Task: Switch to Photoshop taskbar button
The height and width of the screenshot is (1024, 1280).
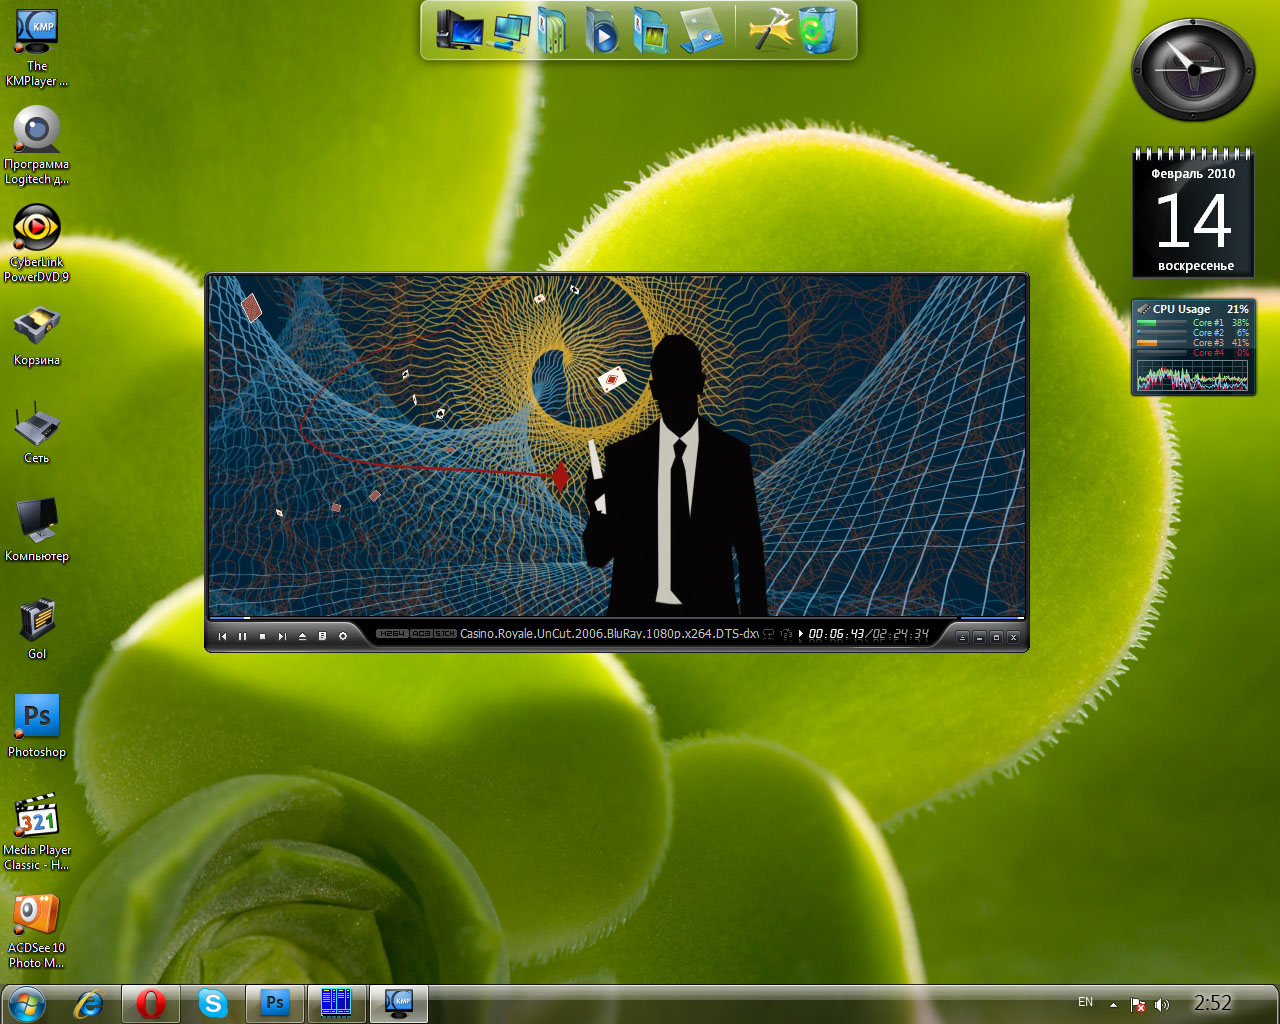Action: click(274, 1003)
